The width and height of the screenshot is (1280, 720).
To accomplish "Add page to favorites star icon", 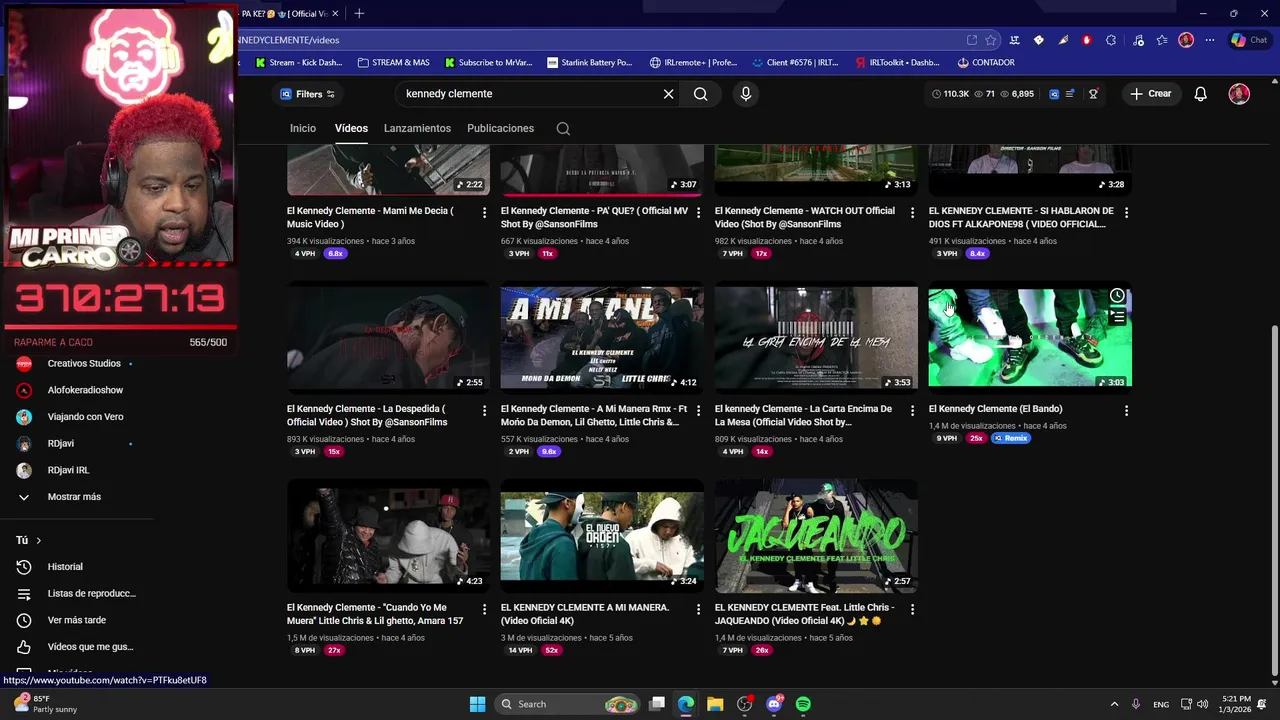I will click(x=990, y=40).
